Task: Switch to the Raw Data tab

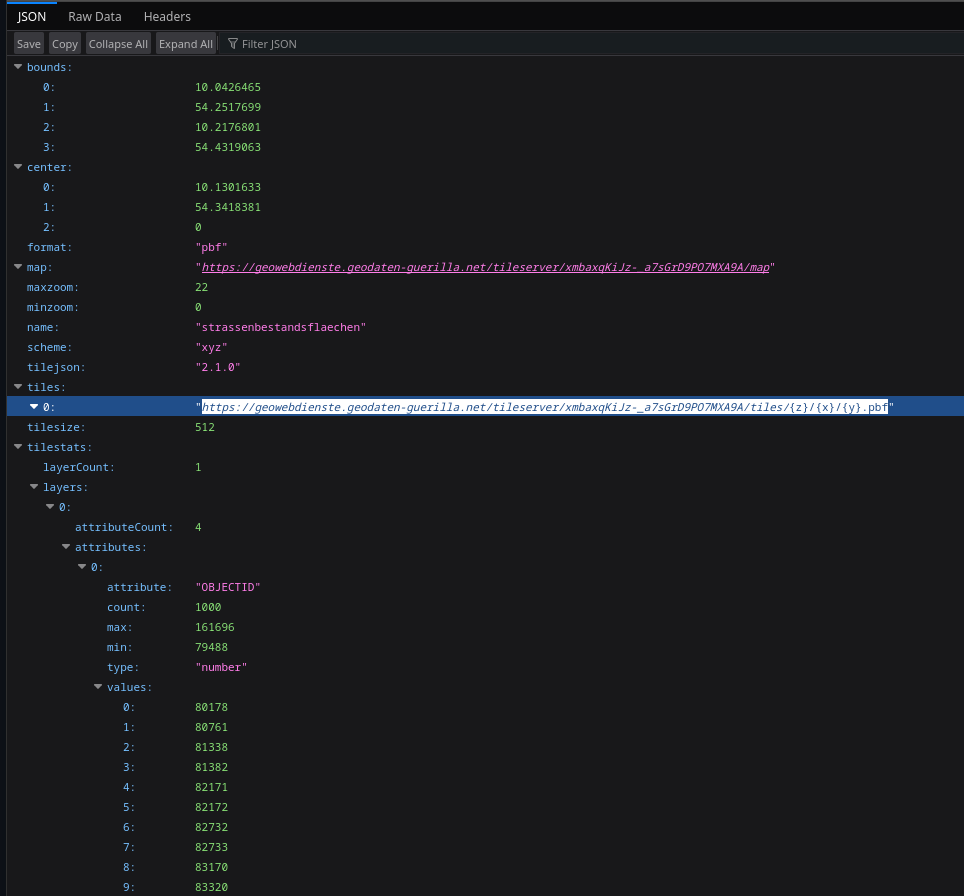Action: click(x=94, y=16)
